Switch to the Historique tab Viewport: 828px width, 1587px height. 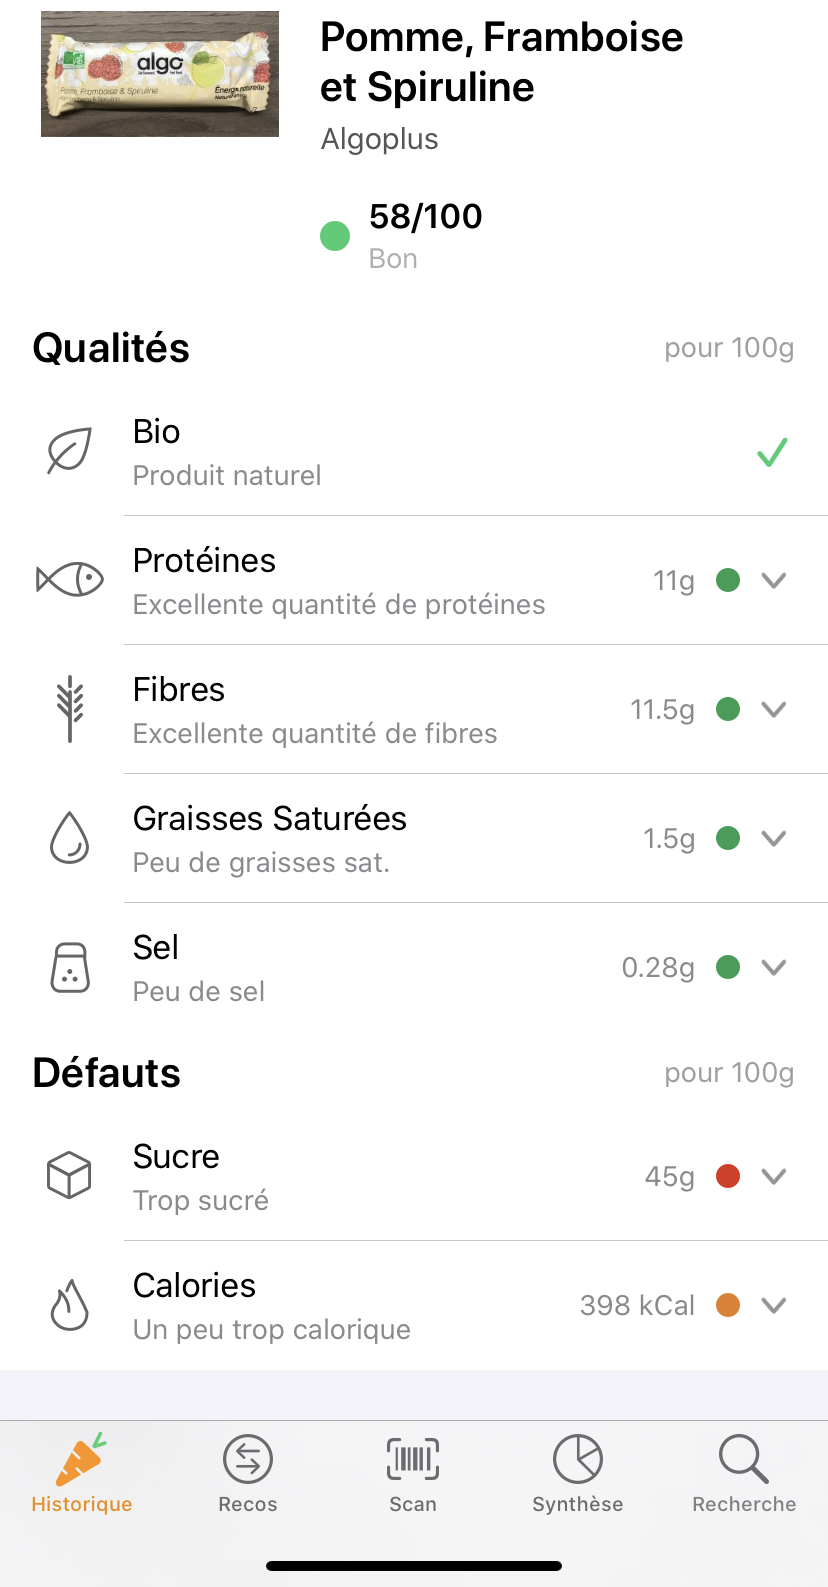pos(82,1473)
